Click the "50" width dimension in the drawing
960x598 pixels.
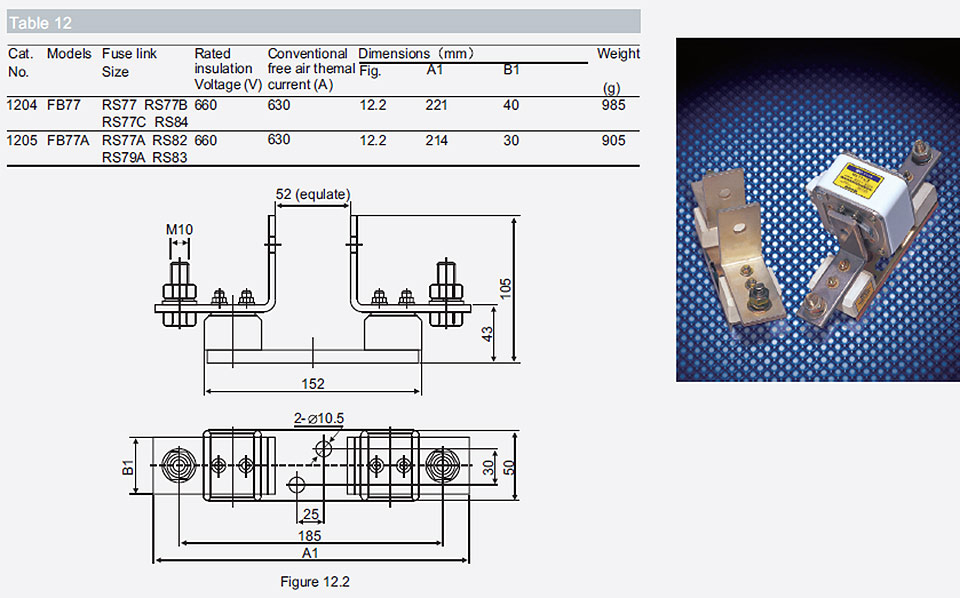click(x=509, y=468)
